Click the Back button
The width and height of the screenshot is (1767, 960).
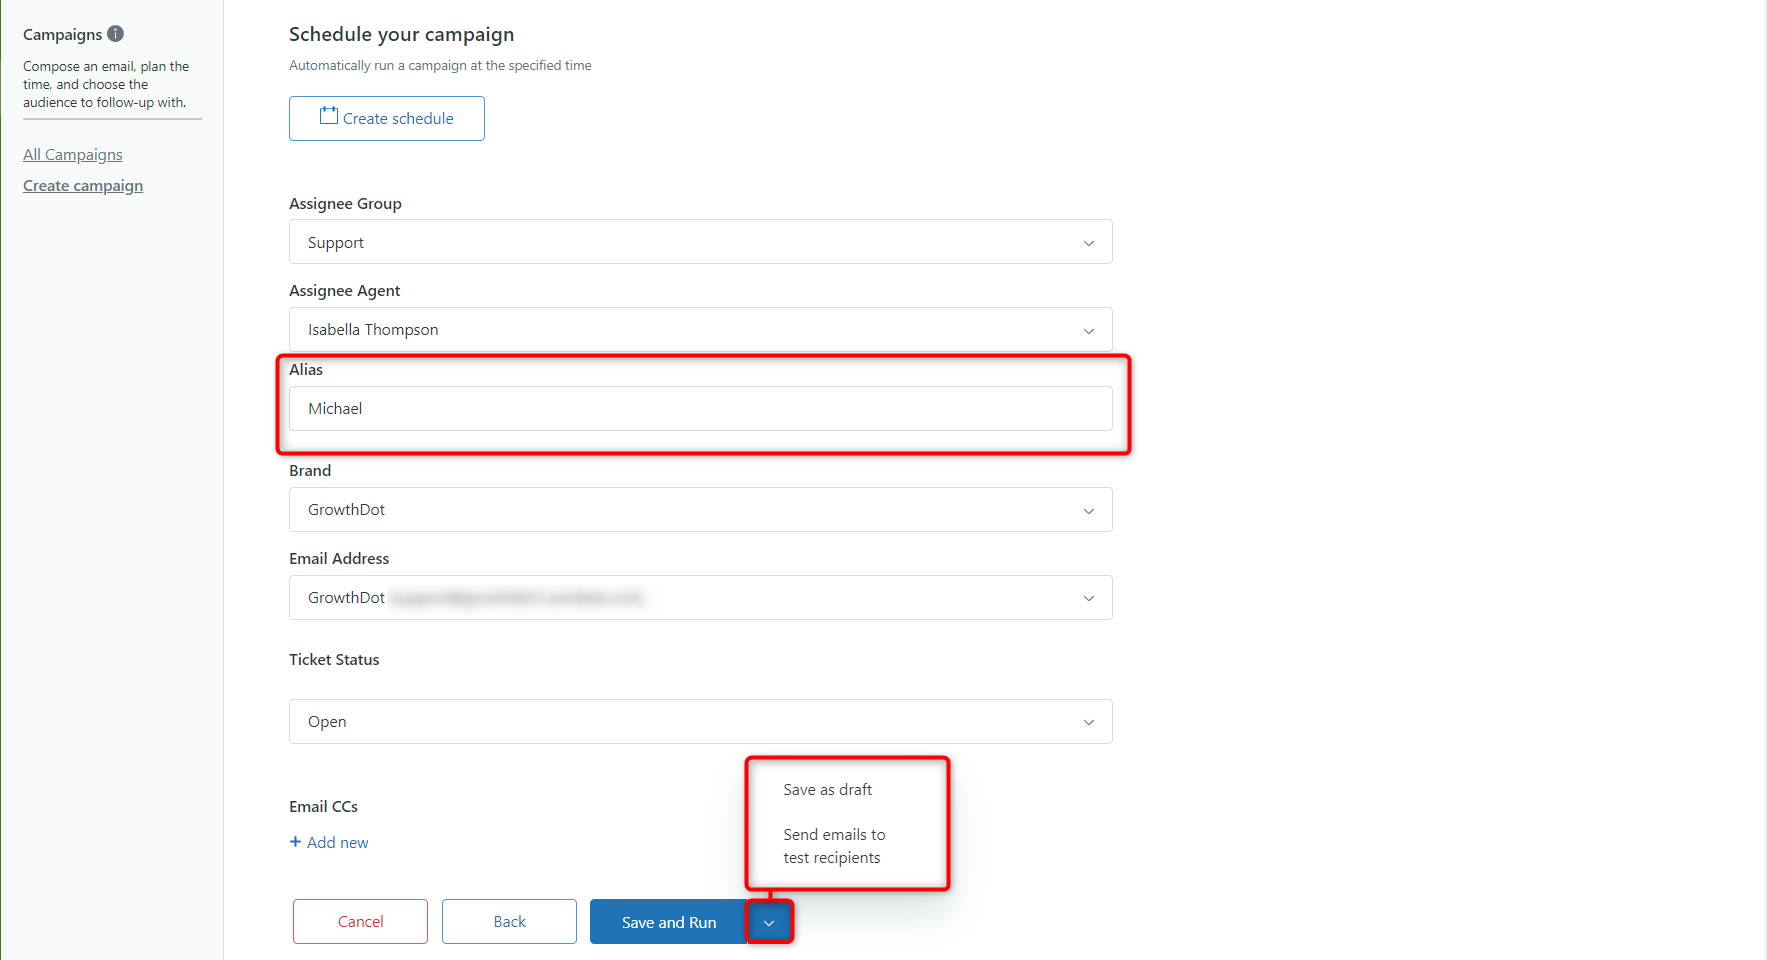click(x=509, y=921)
